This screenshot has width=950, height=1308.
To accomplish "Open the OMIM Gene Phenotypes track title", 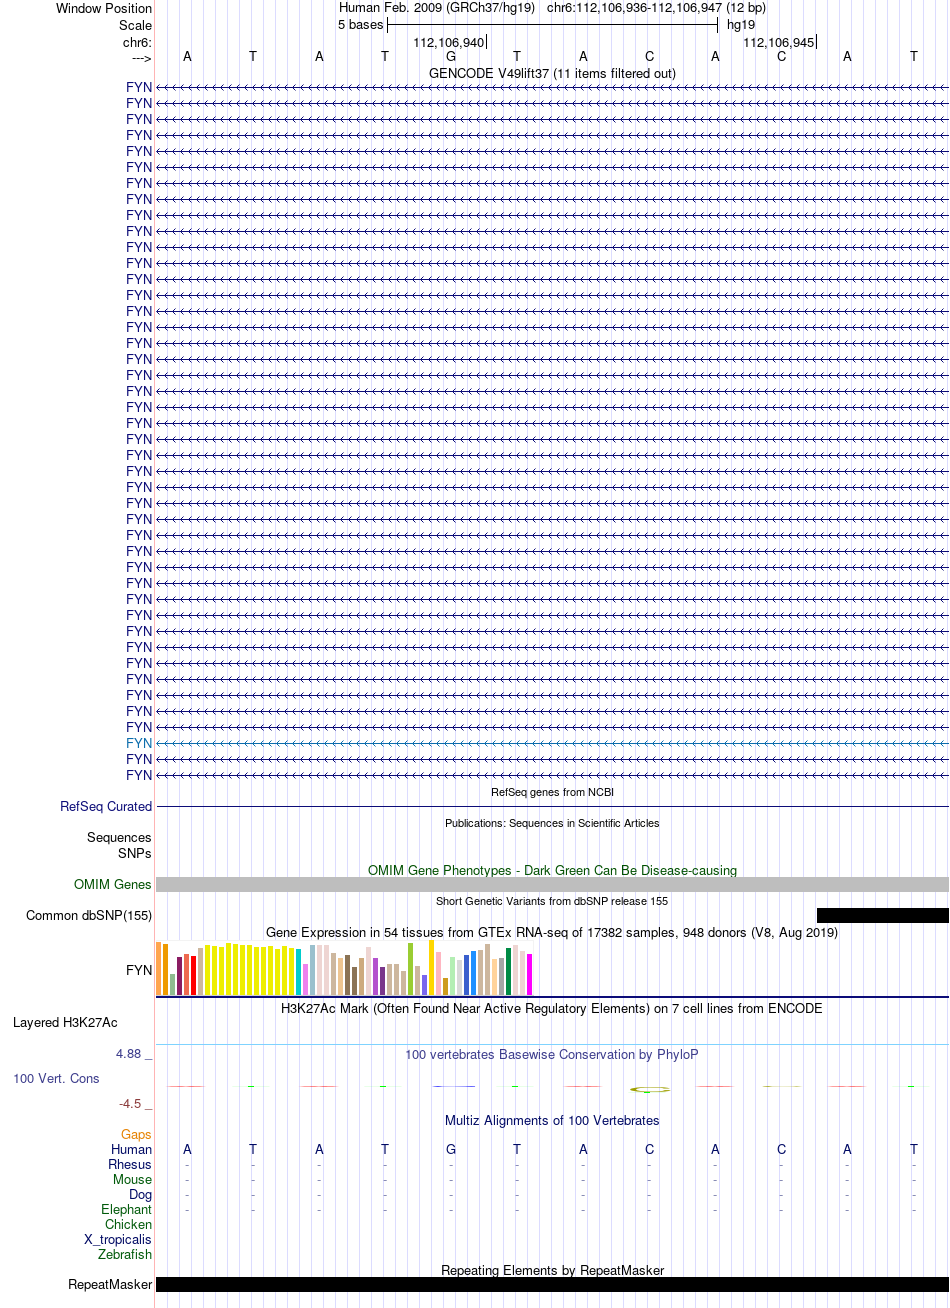I will click(x=552, y=870).
